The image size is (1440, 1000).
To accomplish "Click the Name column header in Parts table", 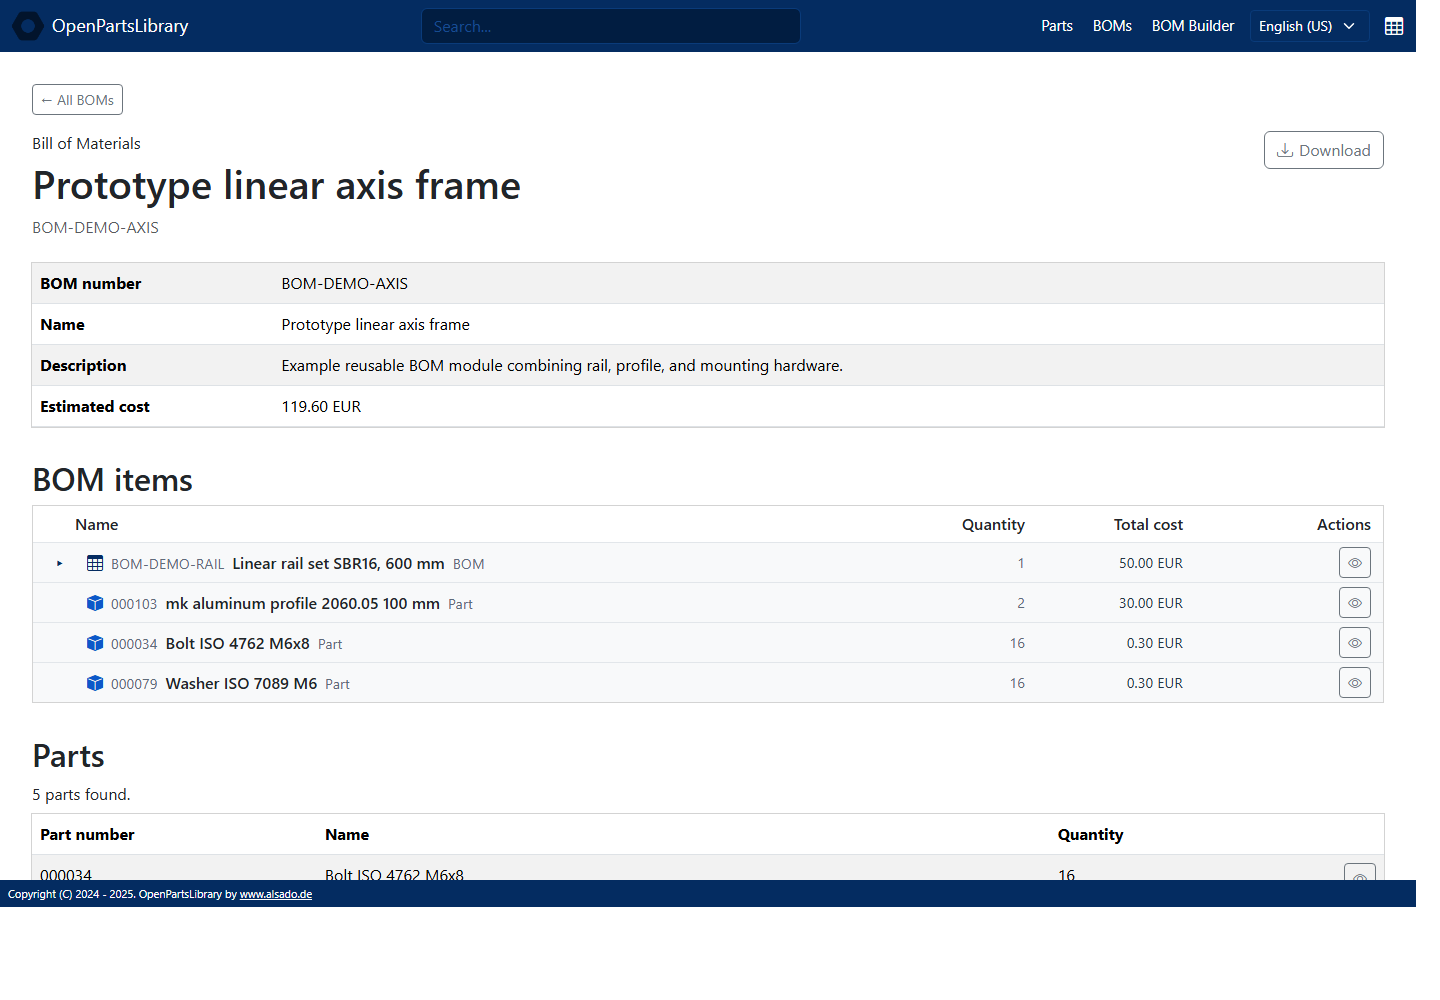I will (x=347, y=835).
